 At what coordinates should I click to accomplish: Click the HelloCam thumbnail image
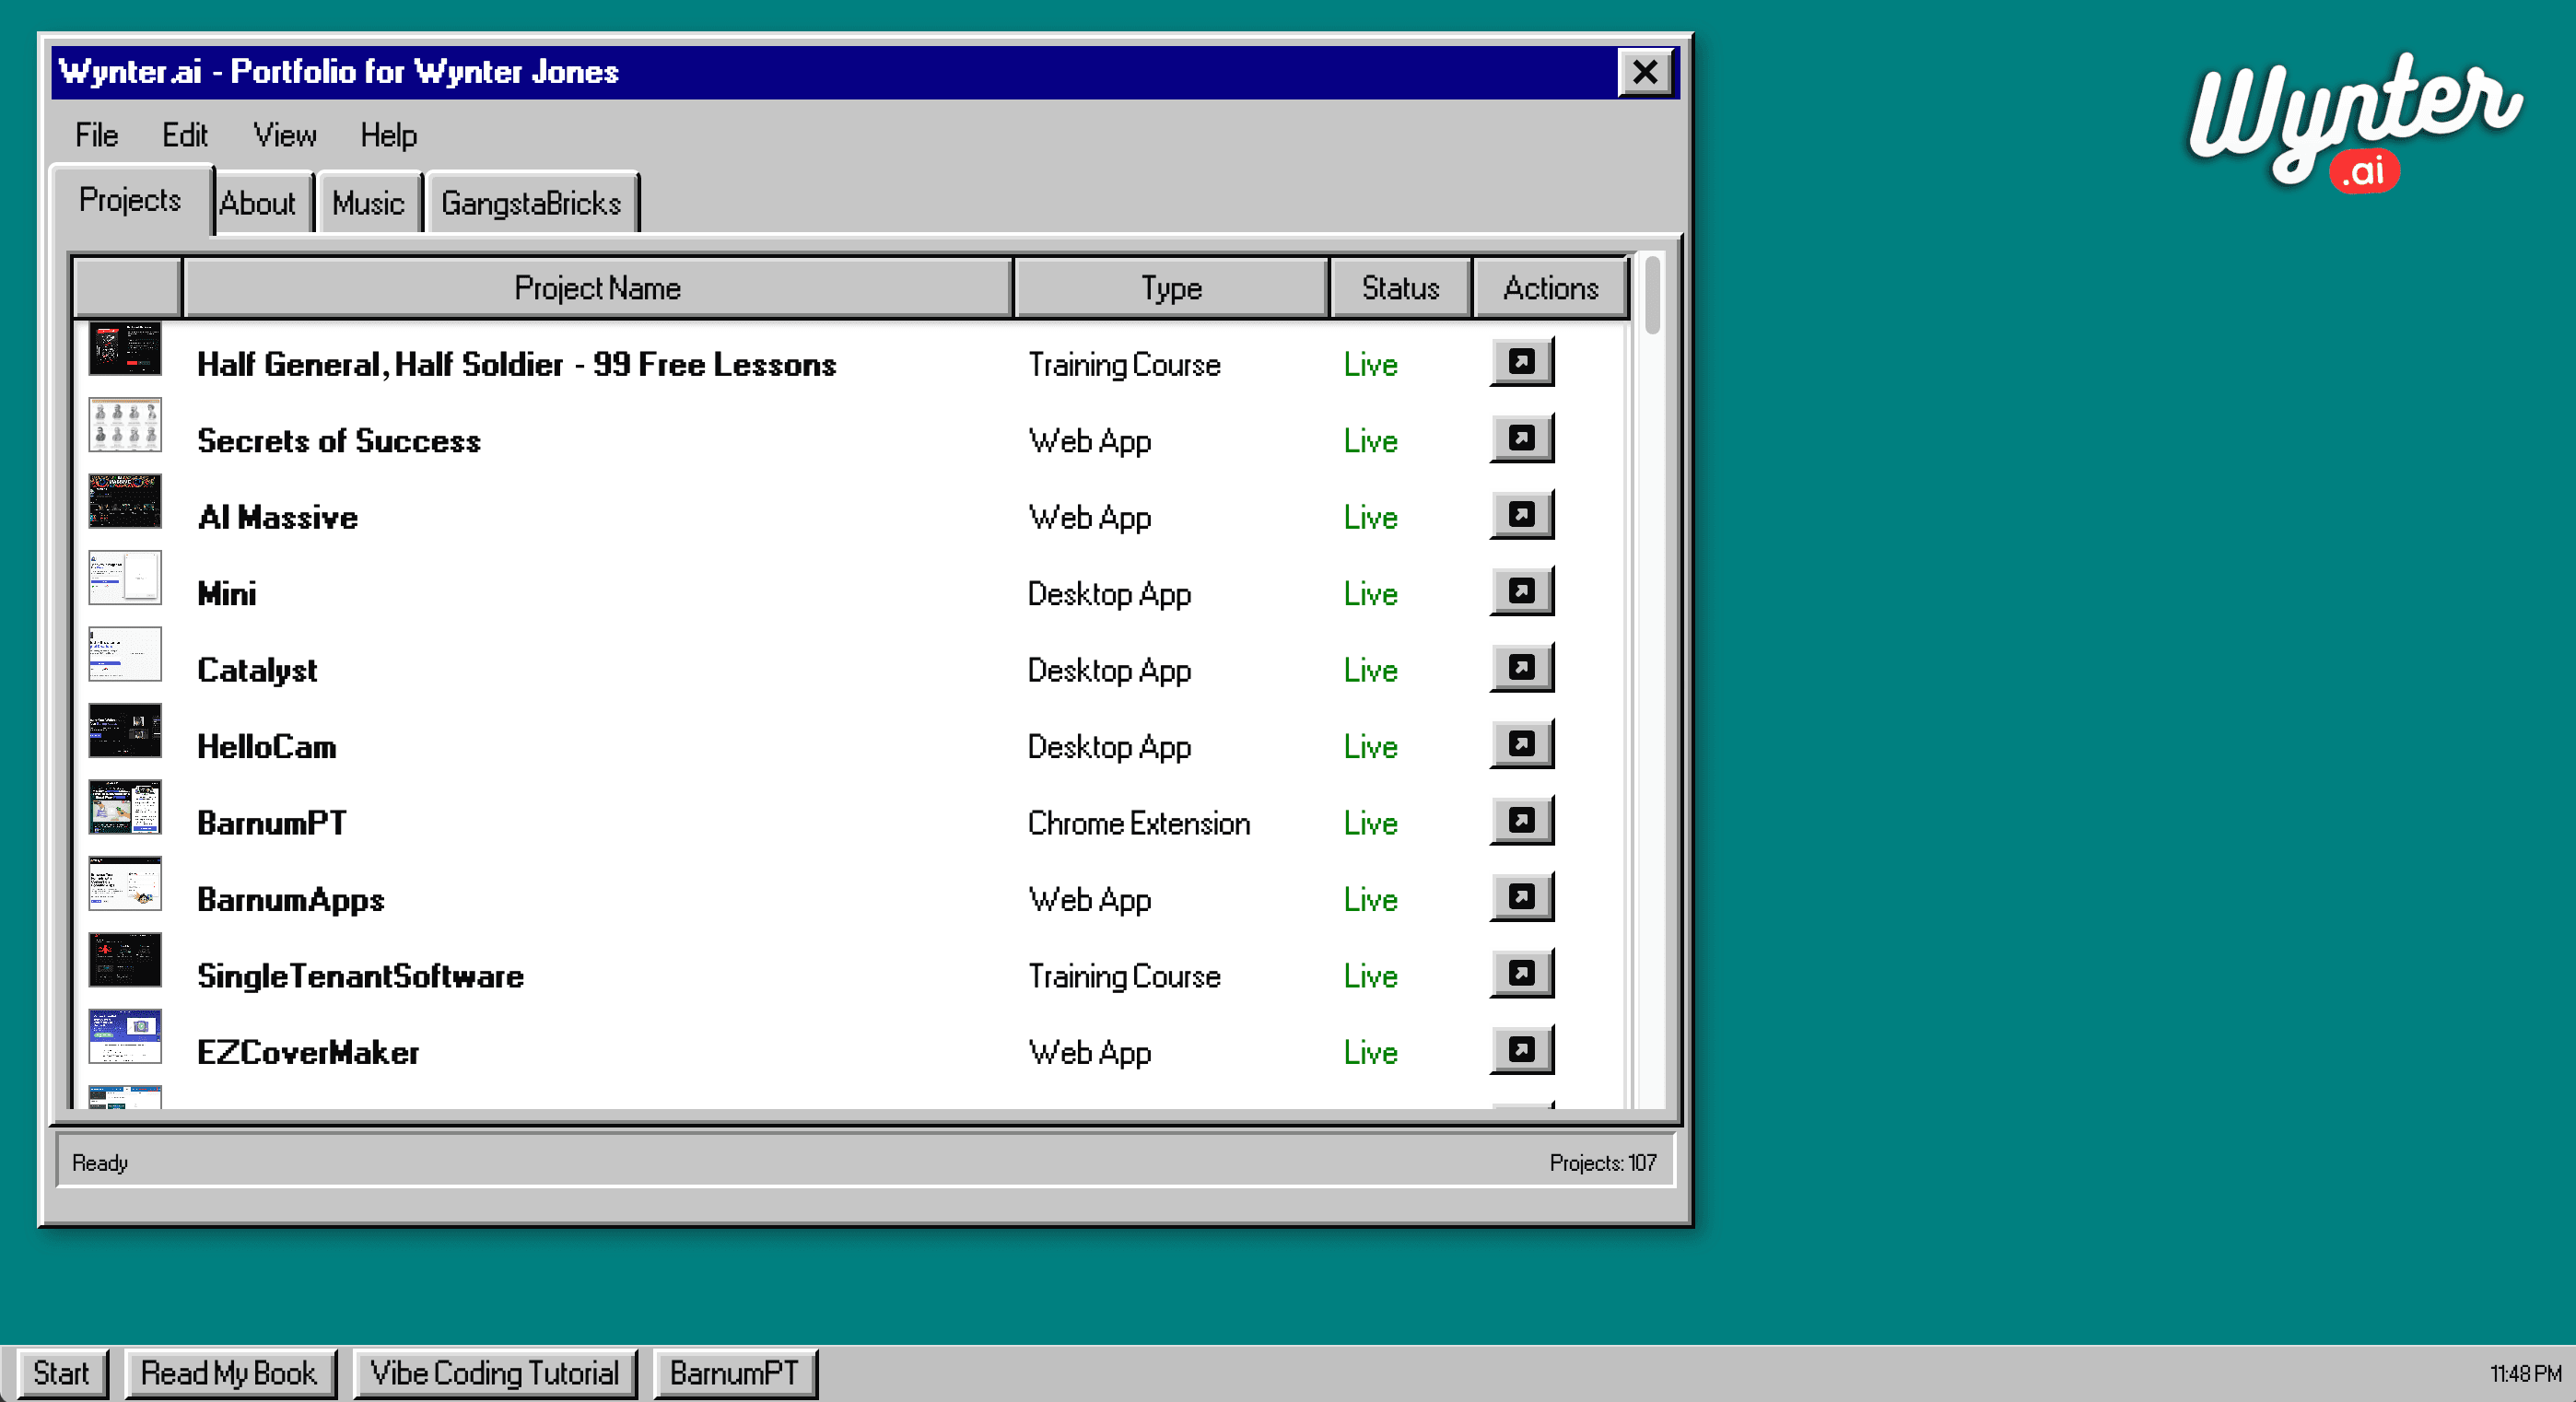[125, 731]
